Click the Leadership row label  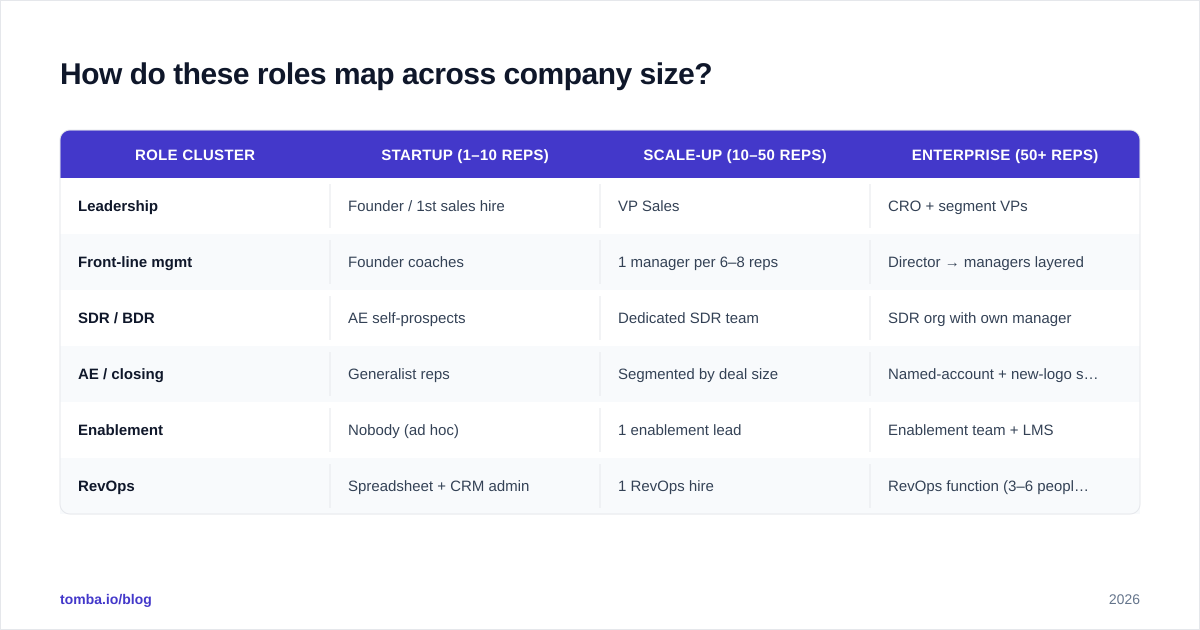118,206
